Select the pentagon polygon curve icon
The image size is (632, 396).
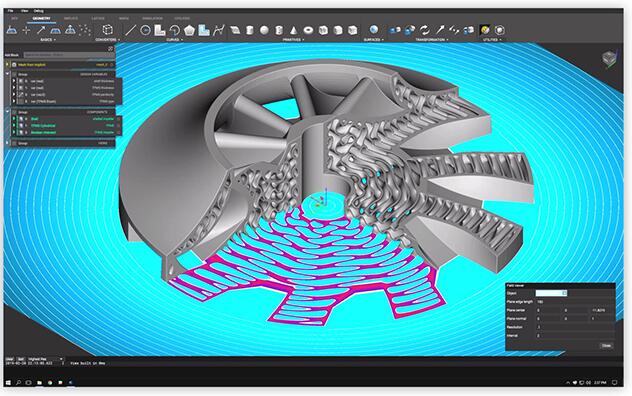(x=189, y=30)
